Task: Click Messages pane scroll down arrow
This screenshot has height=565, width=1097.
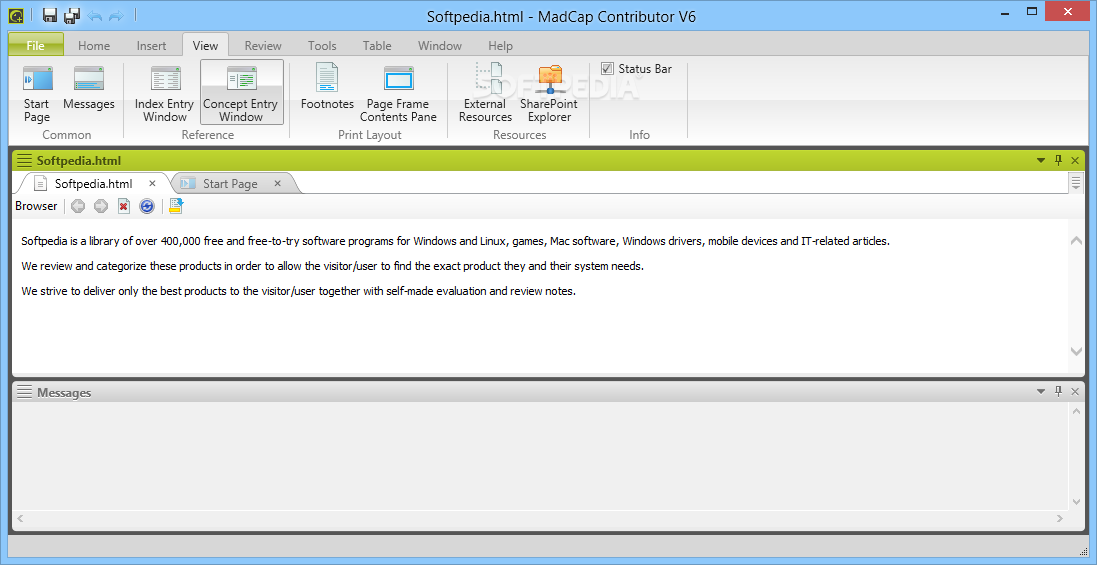Action: pos(1076,502)
